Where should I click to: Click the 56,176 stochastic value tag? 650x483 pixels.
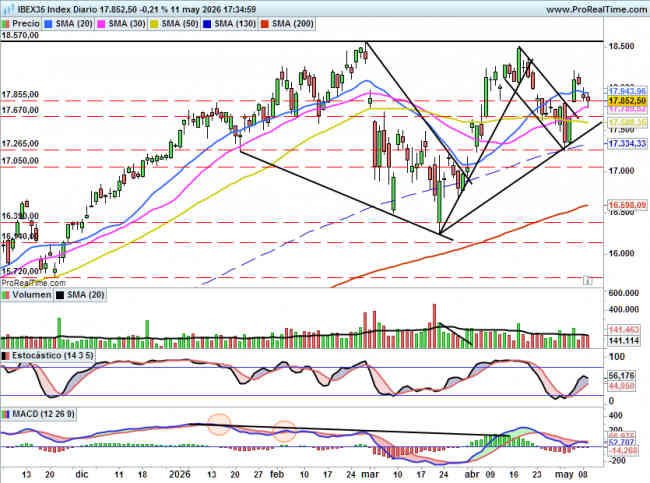[622, 376]
